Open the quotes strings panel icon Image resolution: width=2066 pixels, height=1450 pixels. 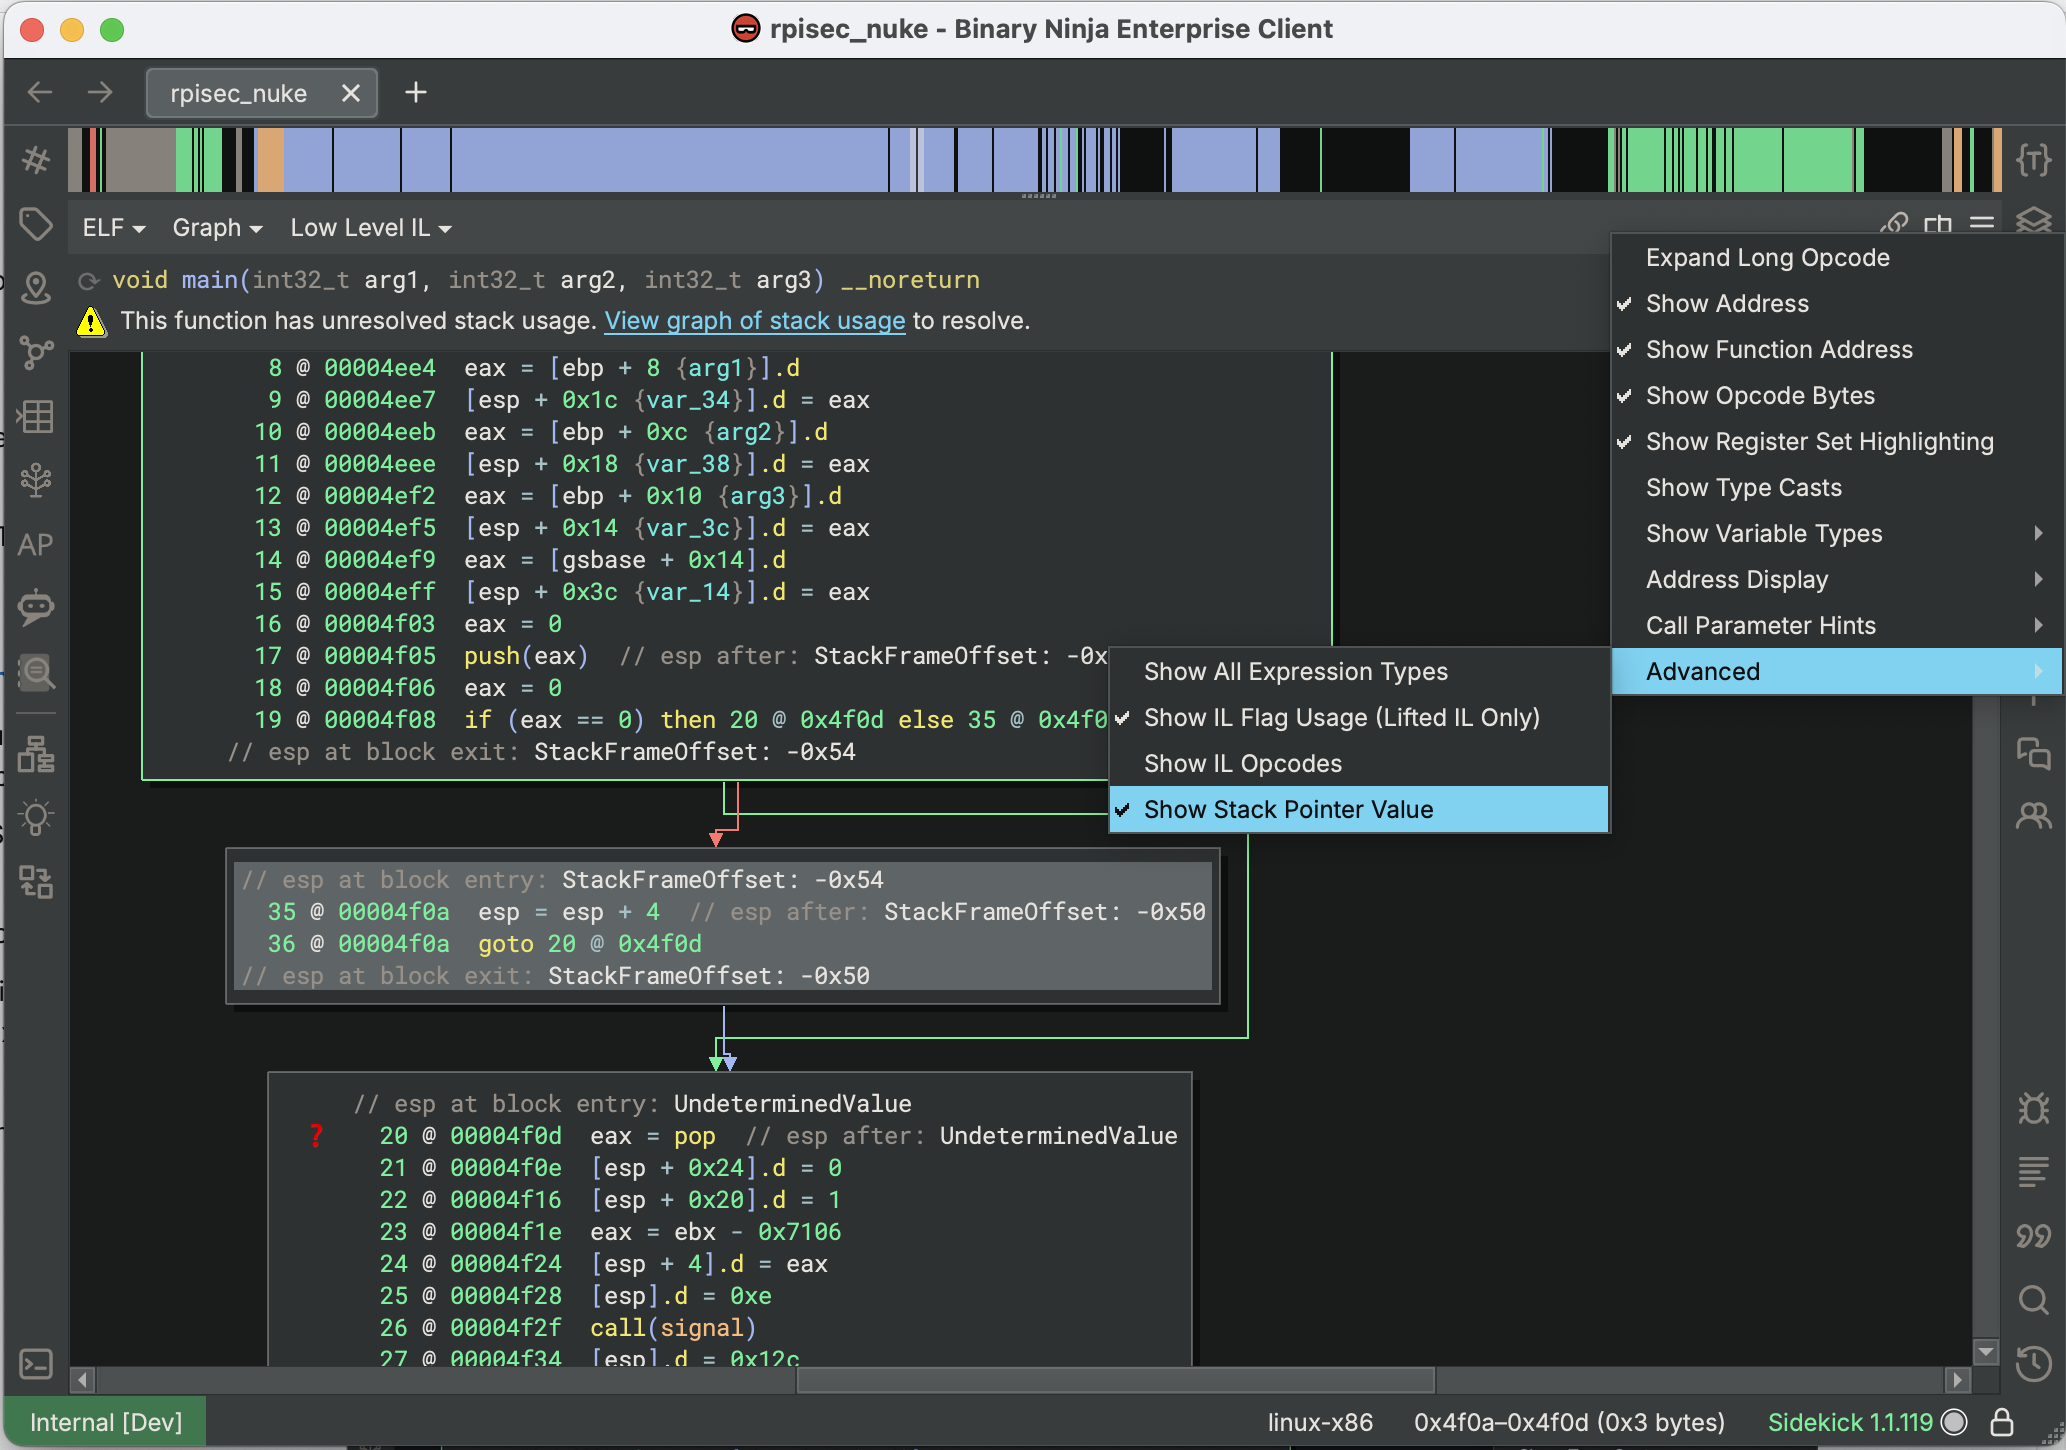point(2033,1236)
